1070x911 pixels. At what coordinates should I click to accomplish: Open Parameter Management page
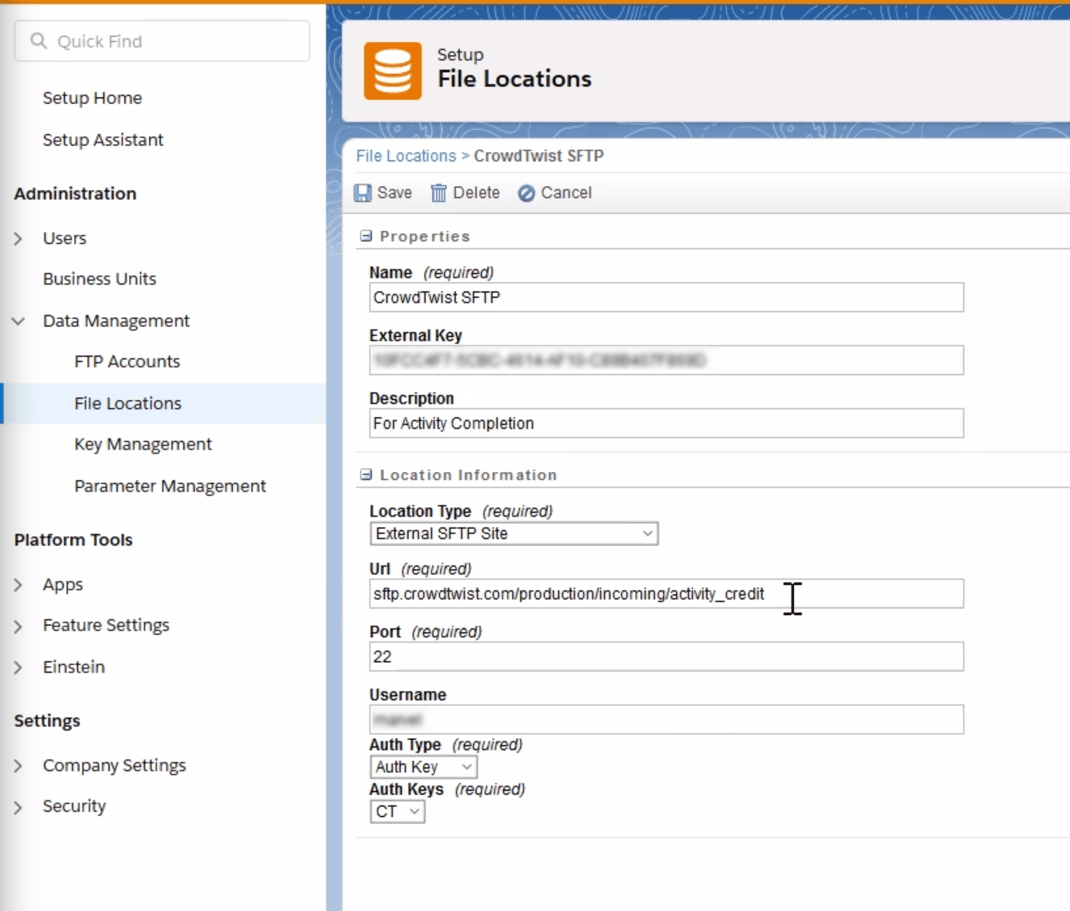(170, 486)
